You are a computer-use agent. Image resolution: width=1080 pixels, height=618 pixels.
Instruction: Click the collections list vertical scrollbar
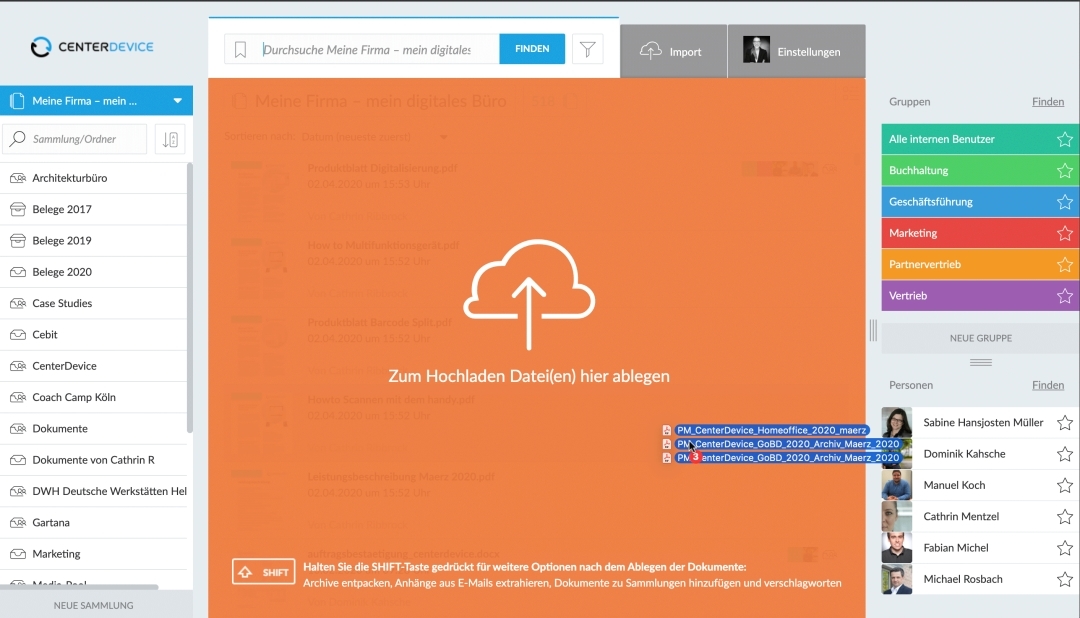click(x=189, y=298)
